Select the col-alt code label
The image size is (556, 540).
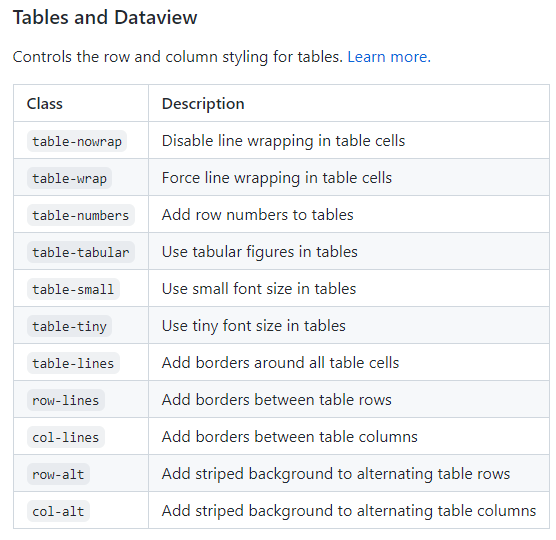[59, 511]
